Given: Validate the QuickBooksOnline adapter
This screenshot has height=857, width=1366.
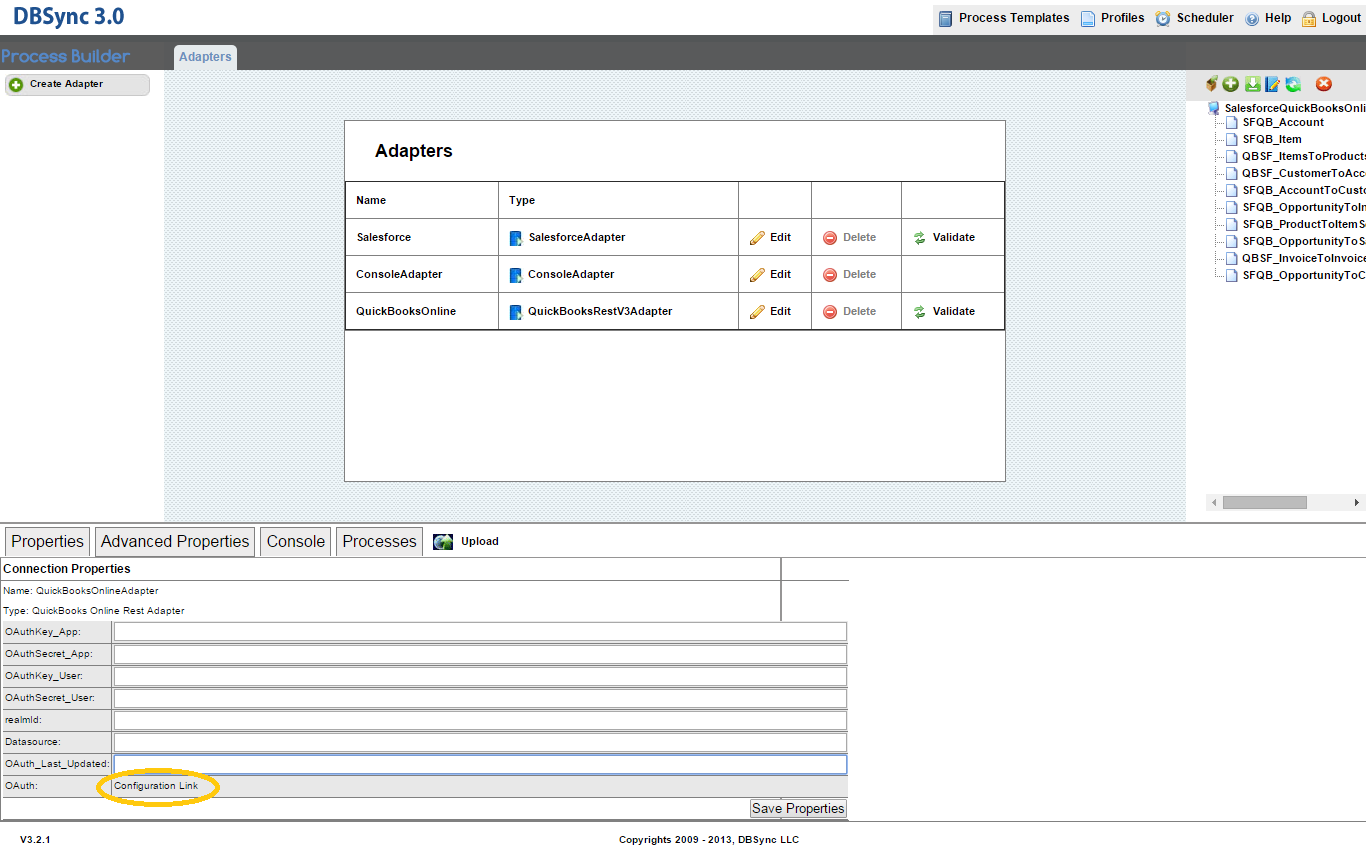Looking at the screenshot, I should click(943, 312).
